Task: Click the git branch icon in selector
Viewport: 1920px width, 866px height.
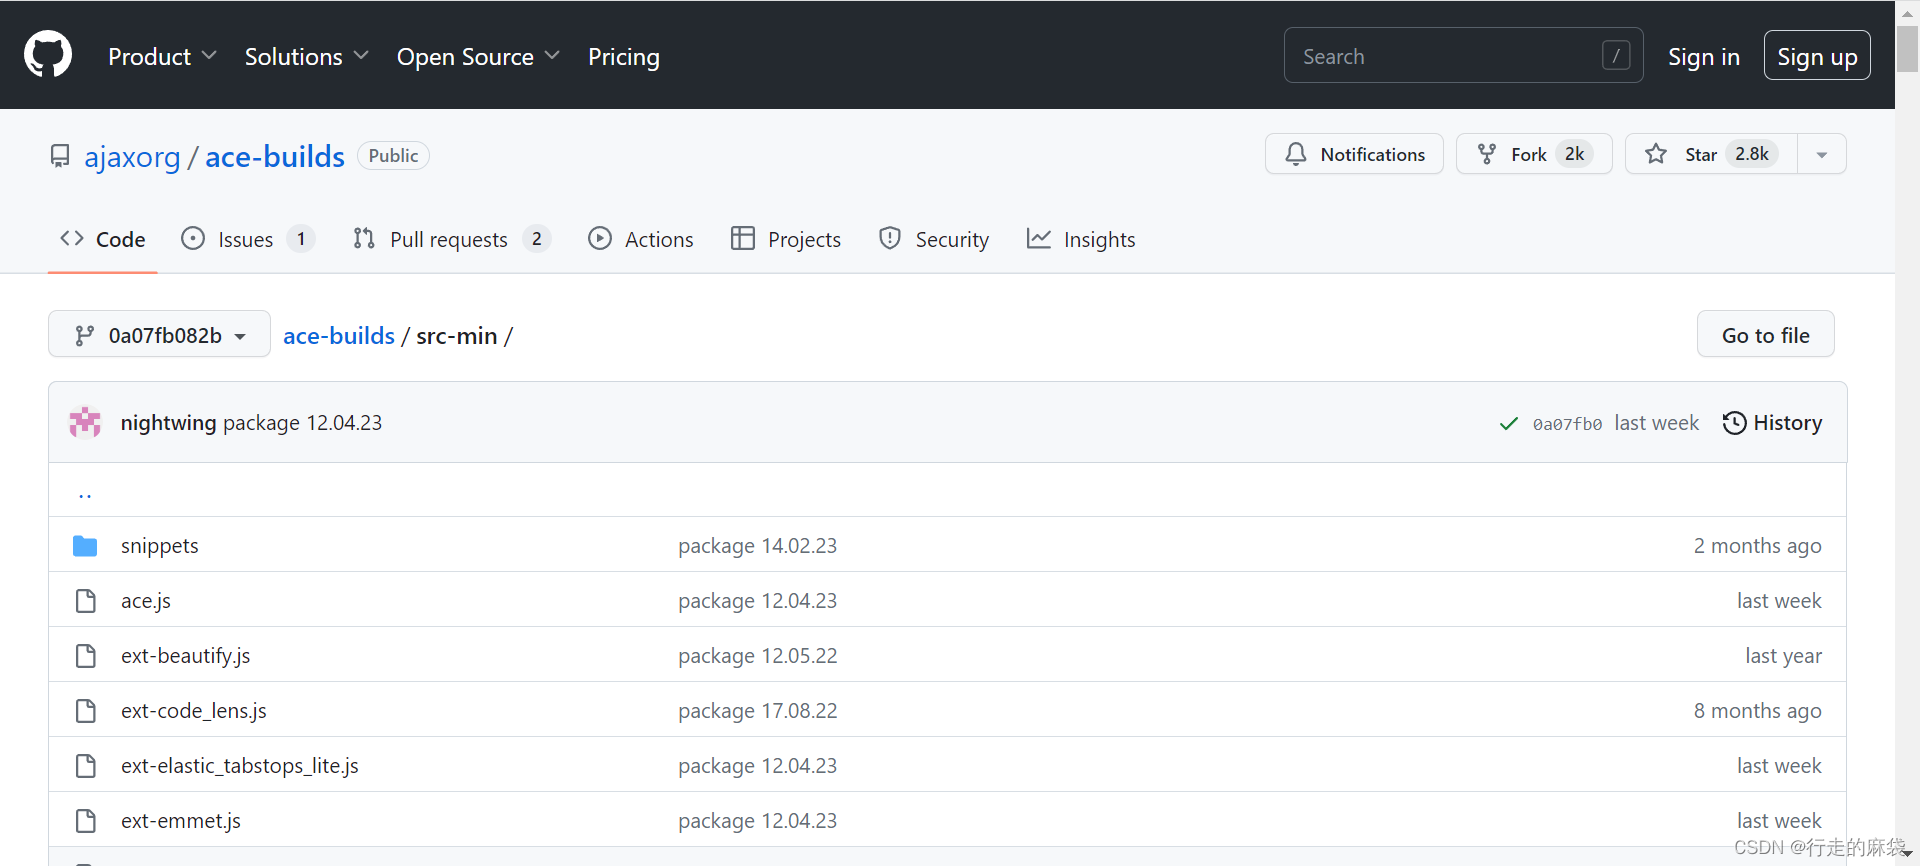Action: click(85, 335)
